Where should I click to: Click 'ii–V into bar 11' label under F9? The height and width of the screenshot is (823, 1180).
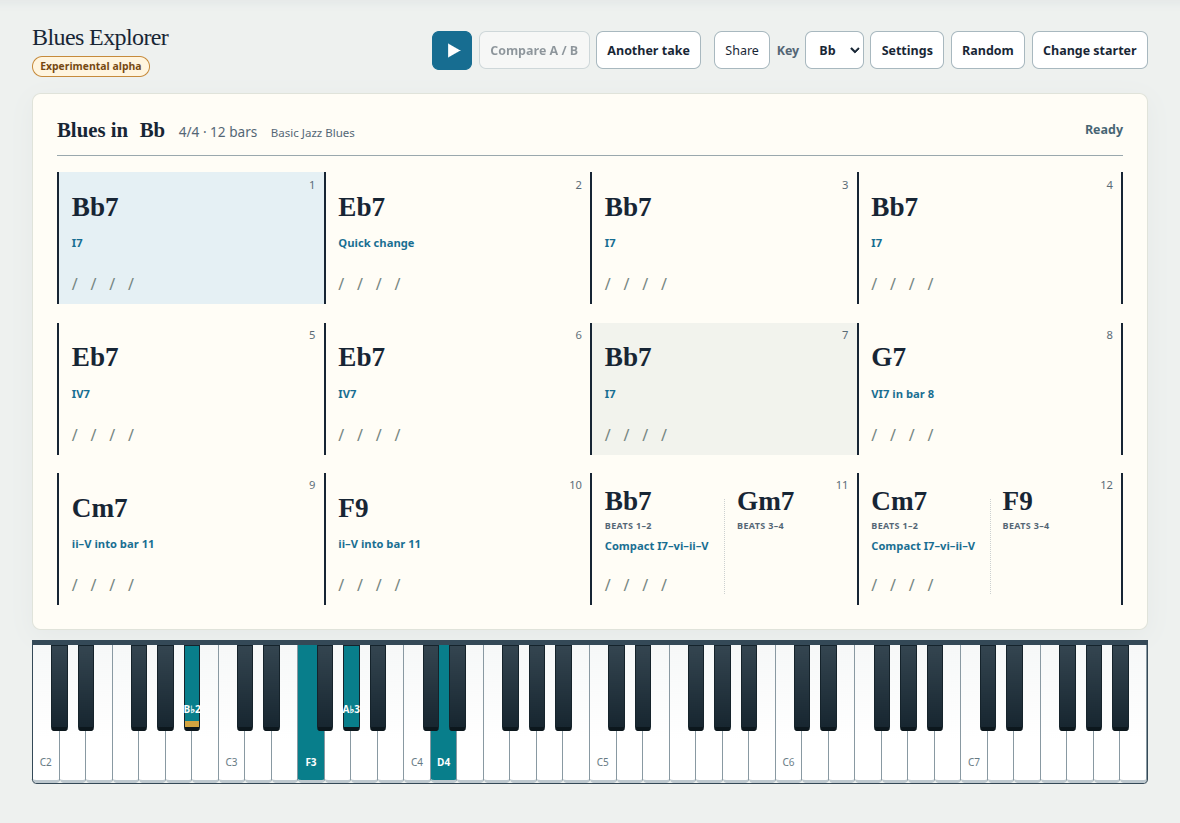[379, 544]
